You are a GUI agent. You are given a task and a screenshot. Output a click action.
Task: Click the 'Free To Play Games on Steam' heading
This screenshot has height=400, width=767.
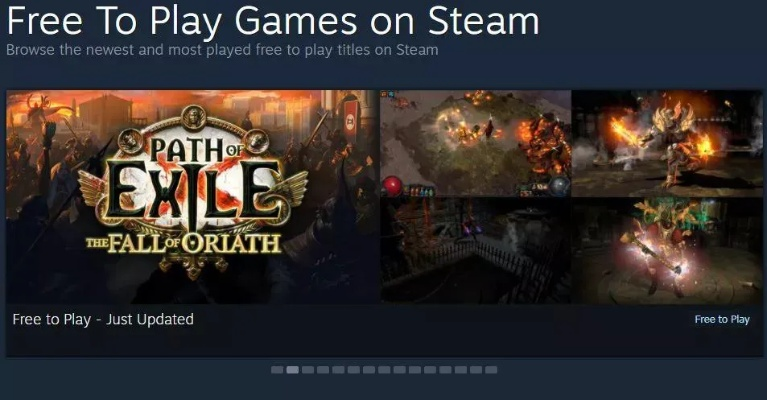click(272, 21)
